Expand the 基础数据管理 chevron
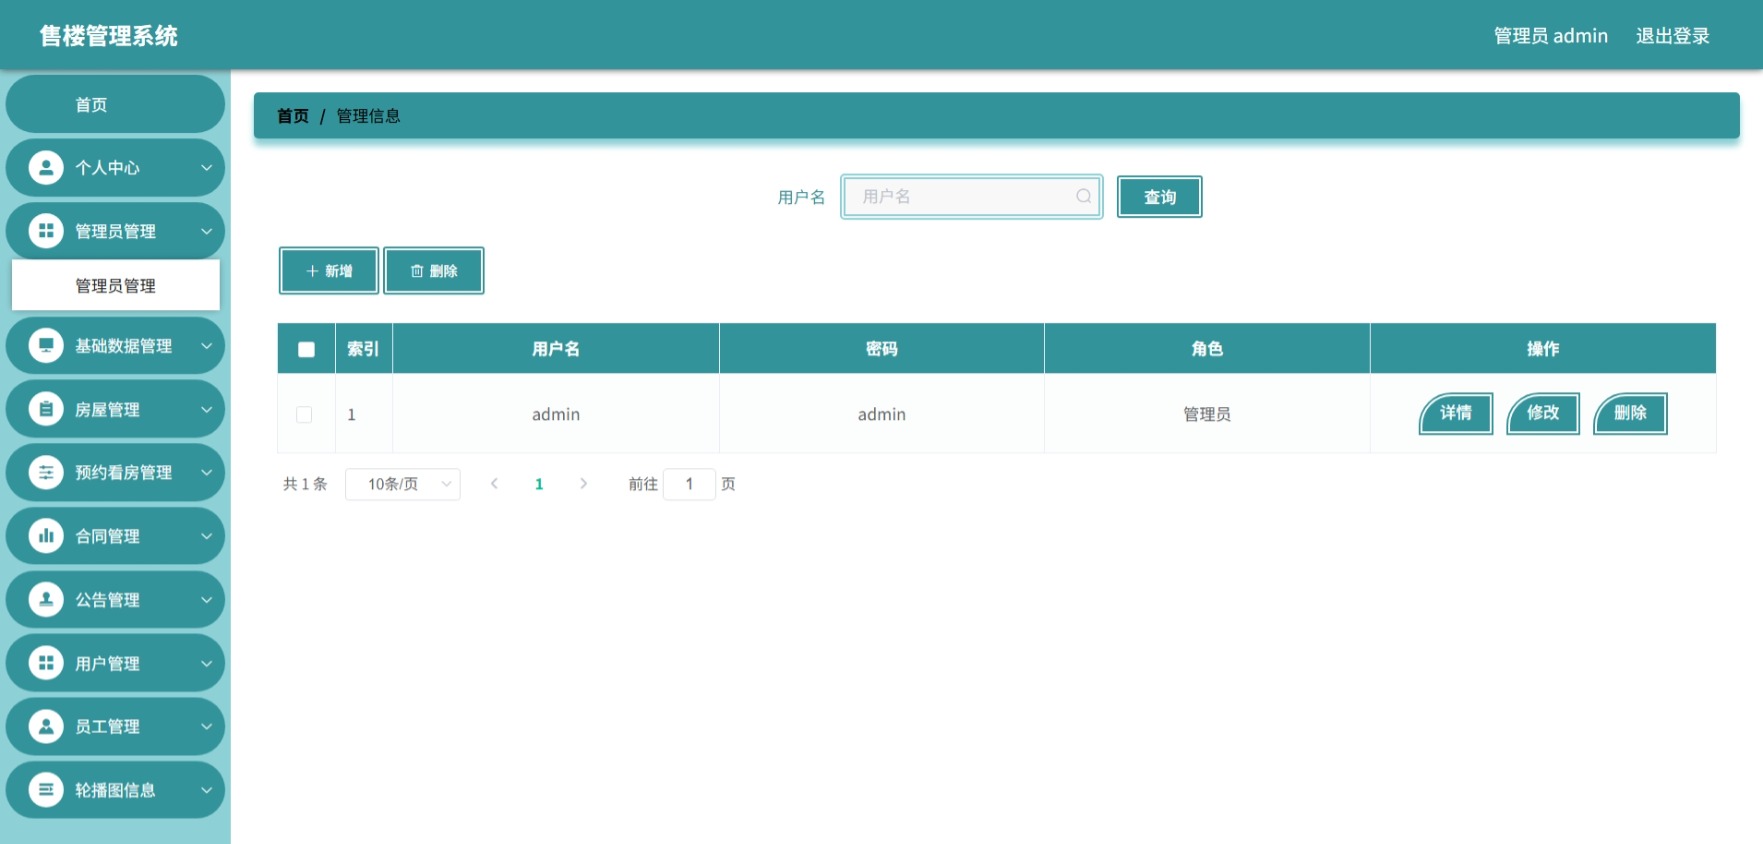 [206, 346]
